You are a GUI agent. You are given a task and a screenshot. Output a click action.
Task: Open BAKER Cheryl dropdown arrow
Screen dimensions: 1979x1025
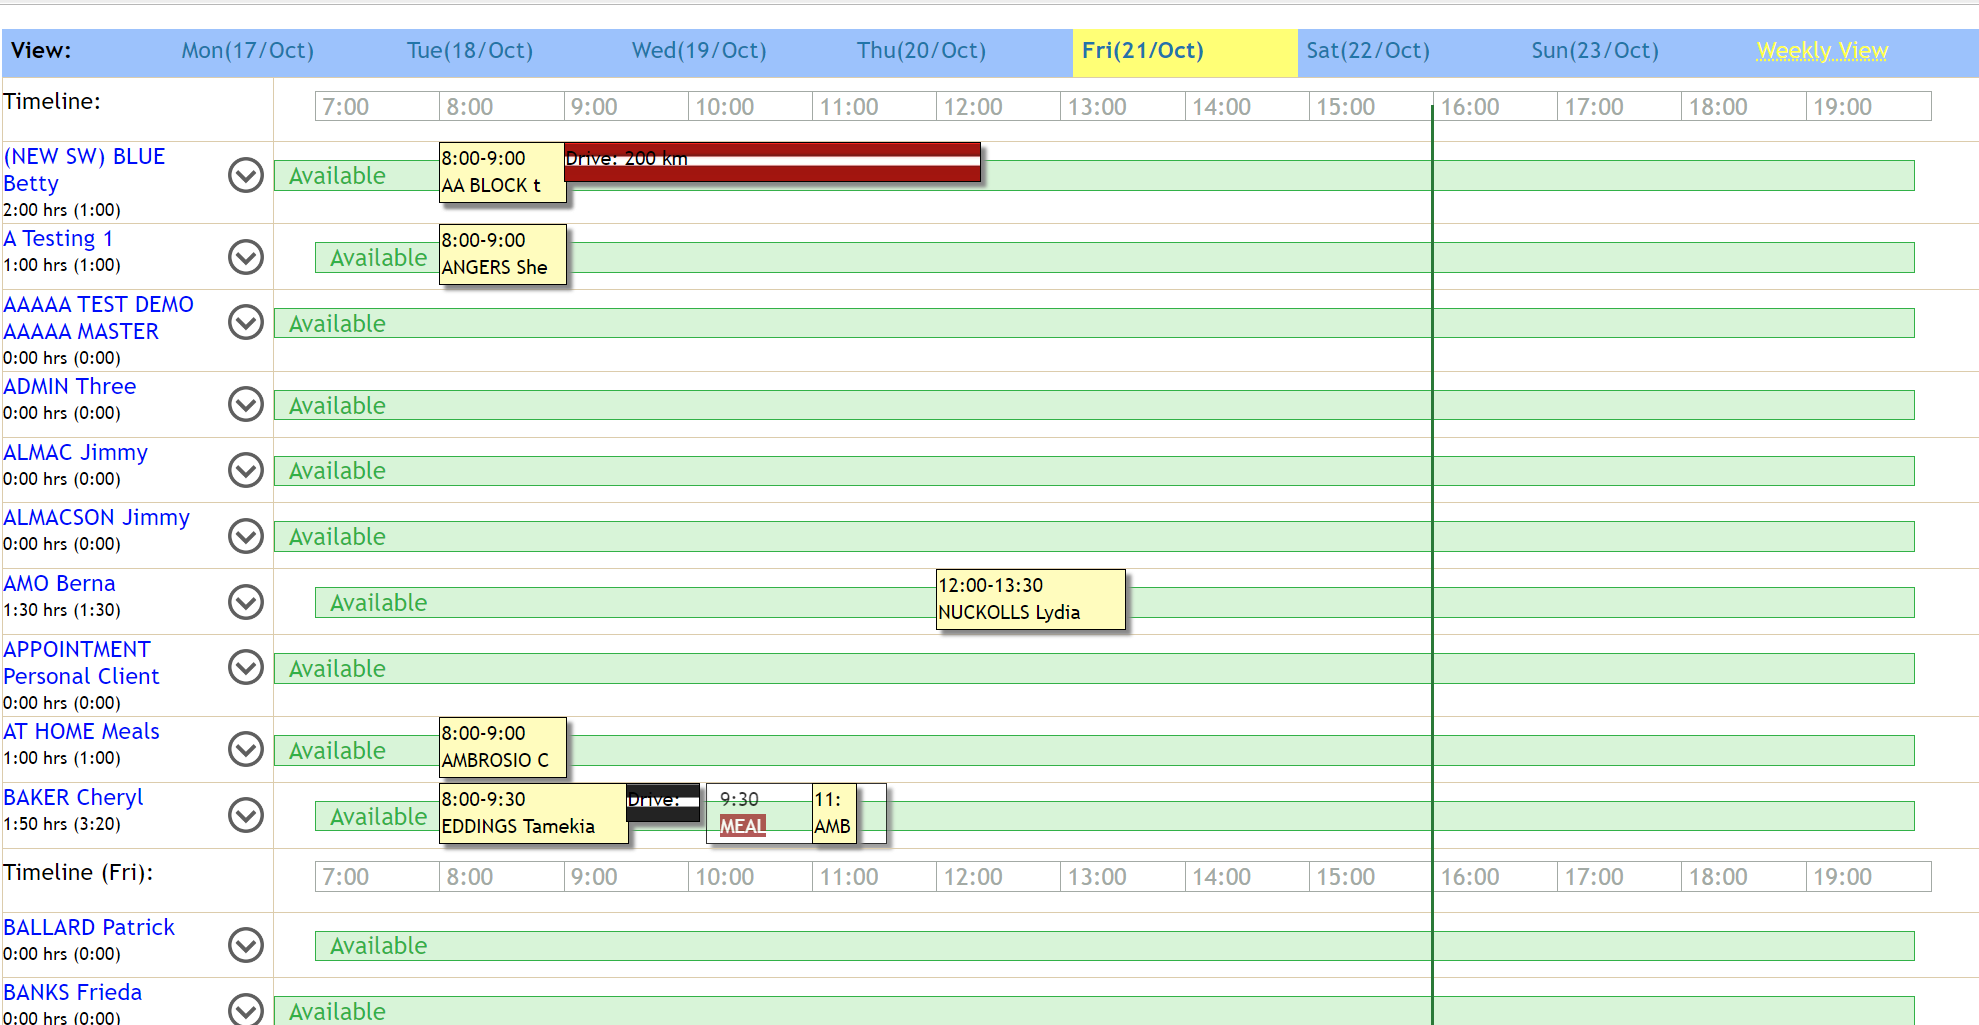(245, 815)
